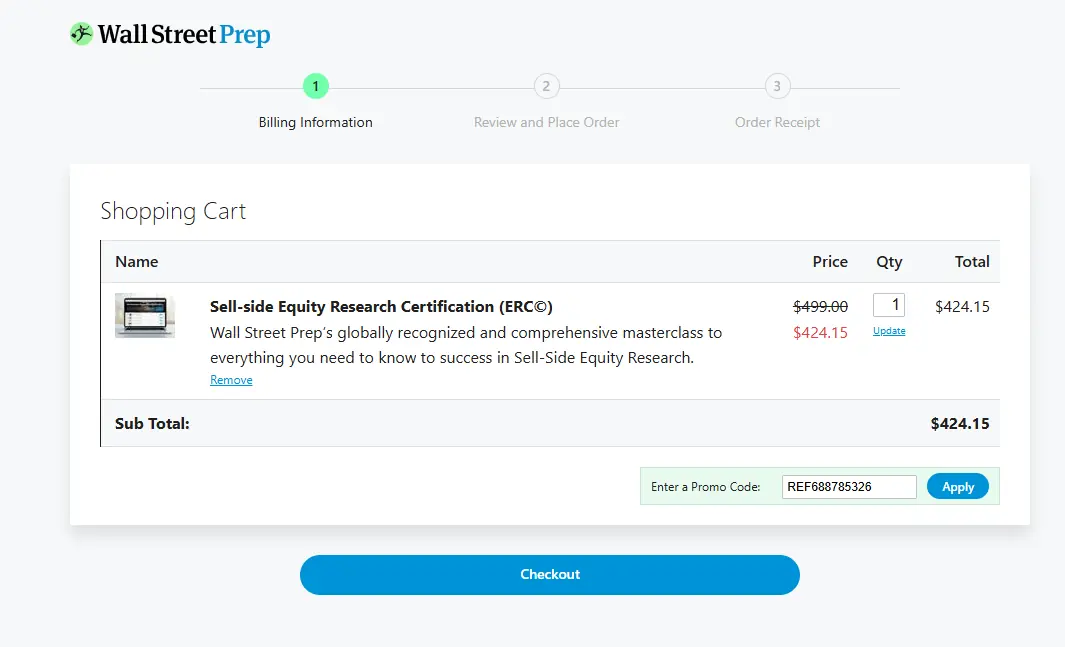Image resolution: width=1065 pixels, height=647 pixels.
Task: Click Update link under quantity
Action: coord(889,331)
